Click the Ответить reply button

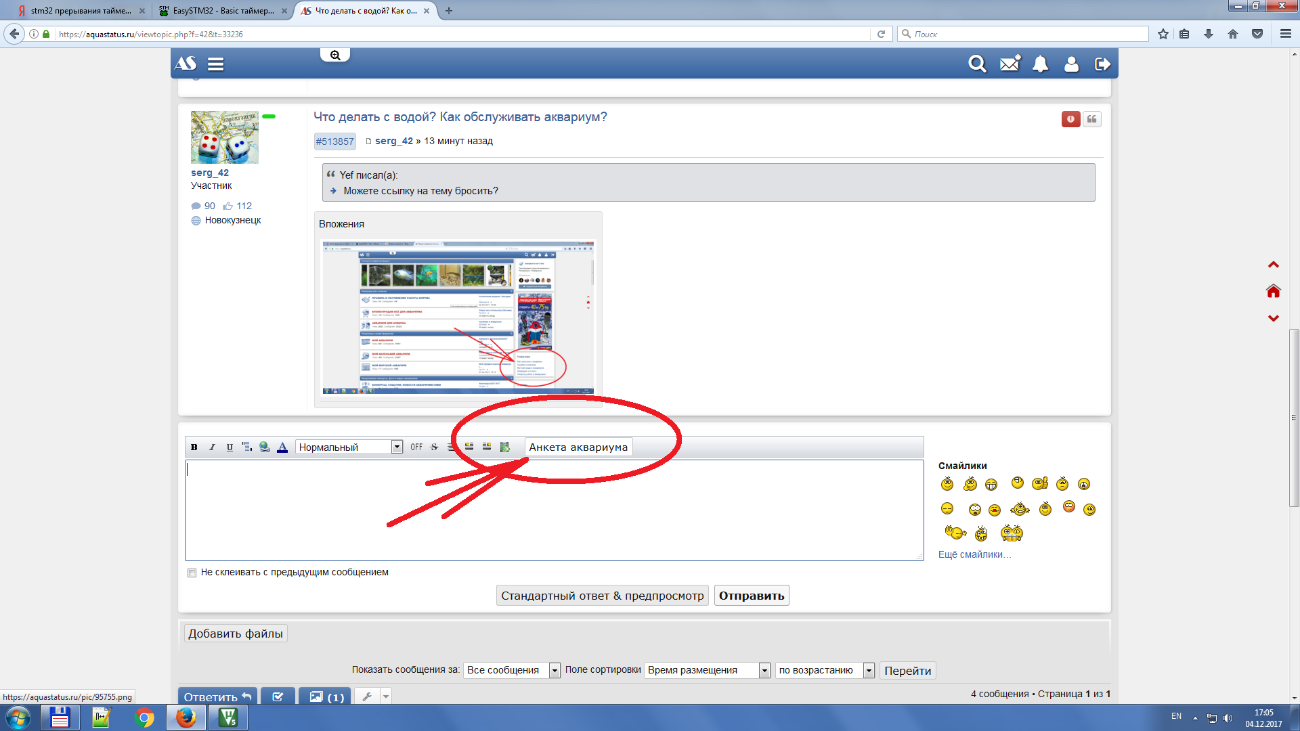217,697
